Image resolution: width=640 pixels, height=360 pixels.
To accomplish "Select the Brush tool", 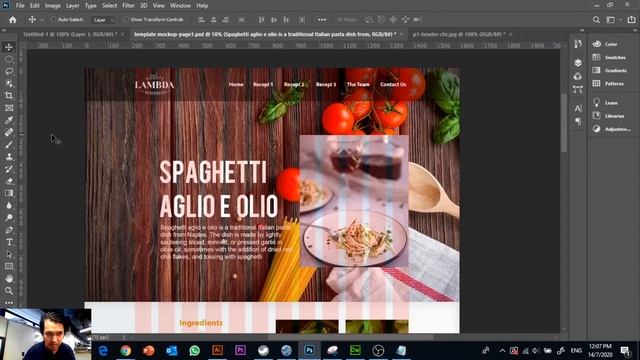I will tap(9, 144).
